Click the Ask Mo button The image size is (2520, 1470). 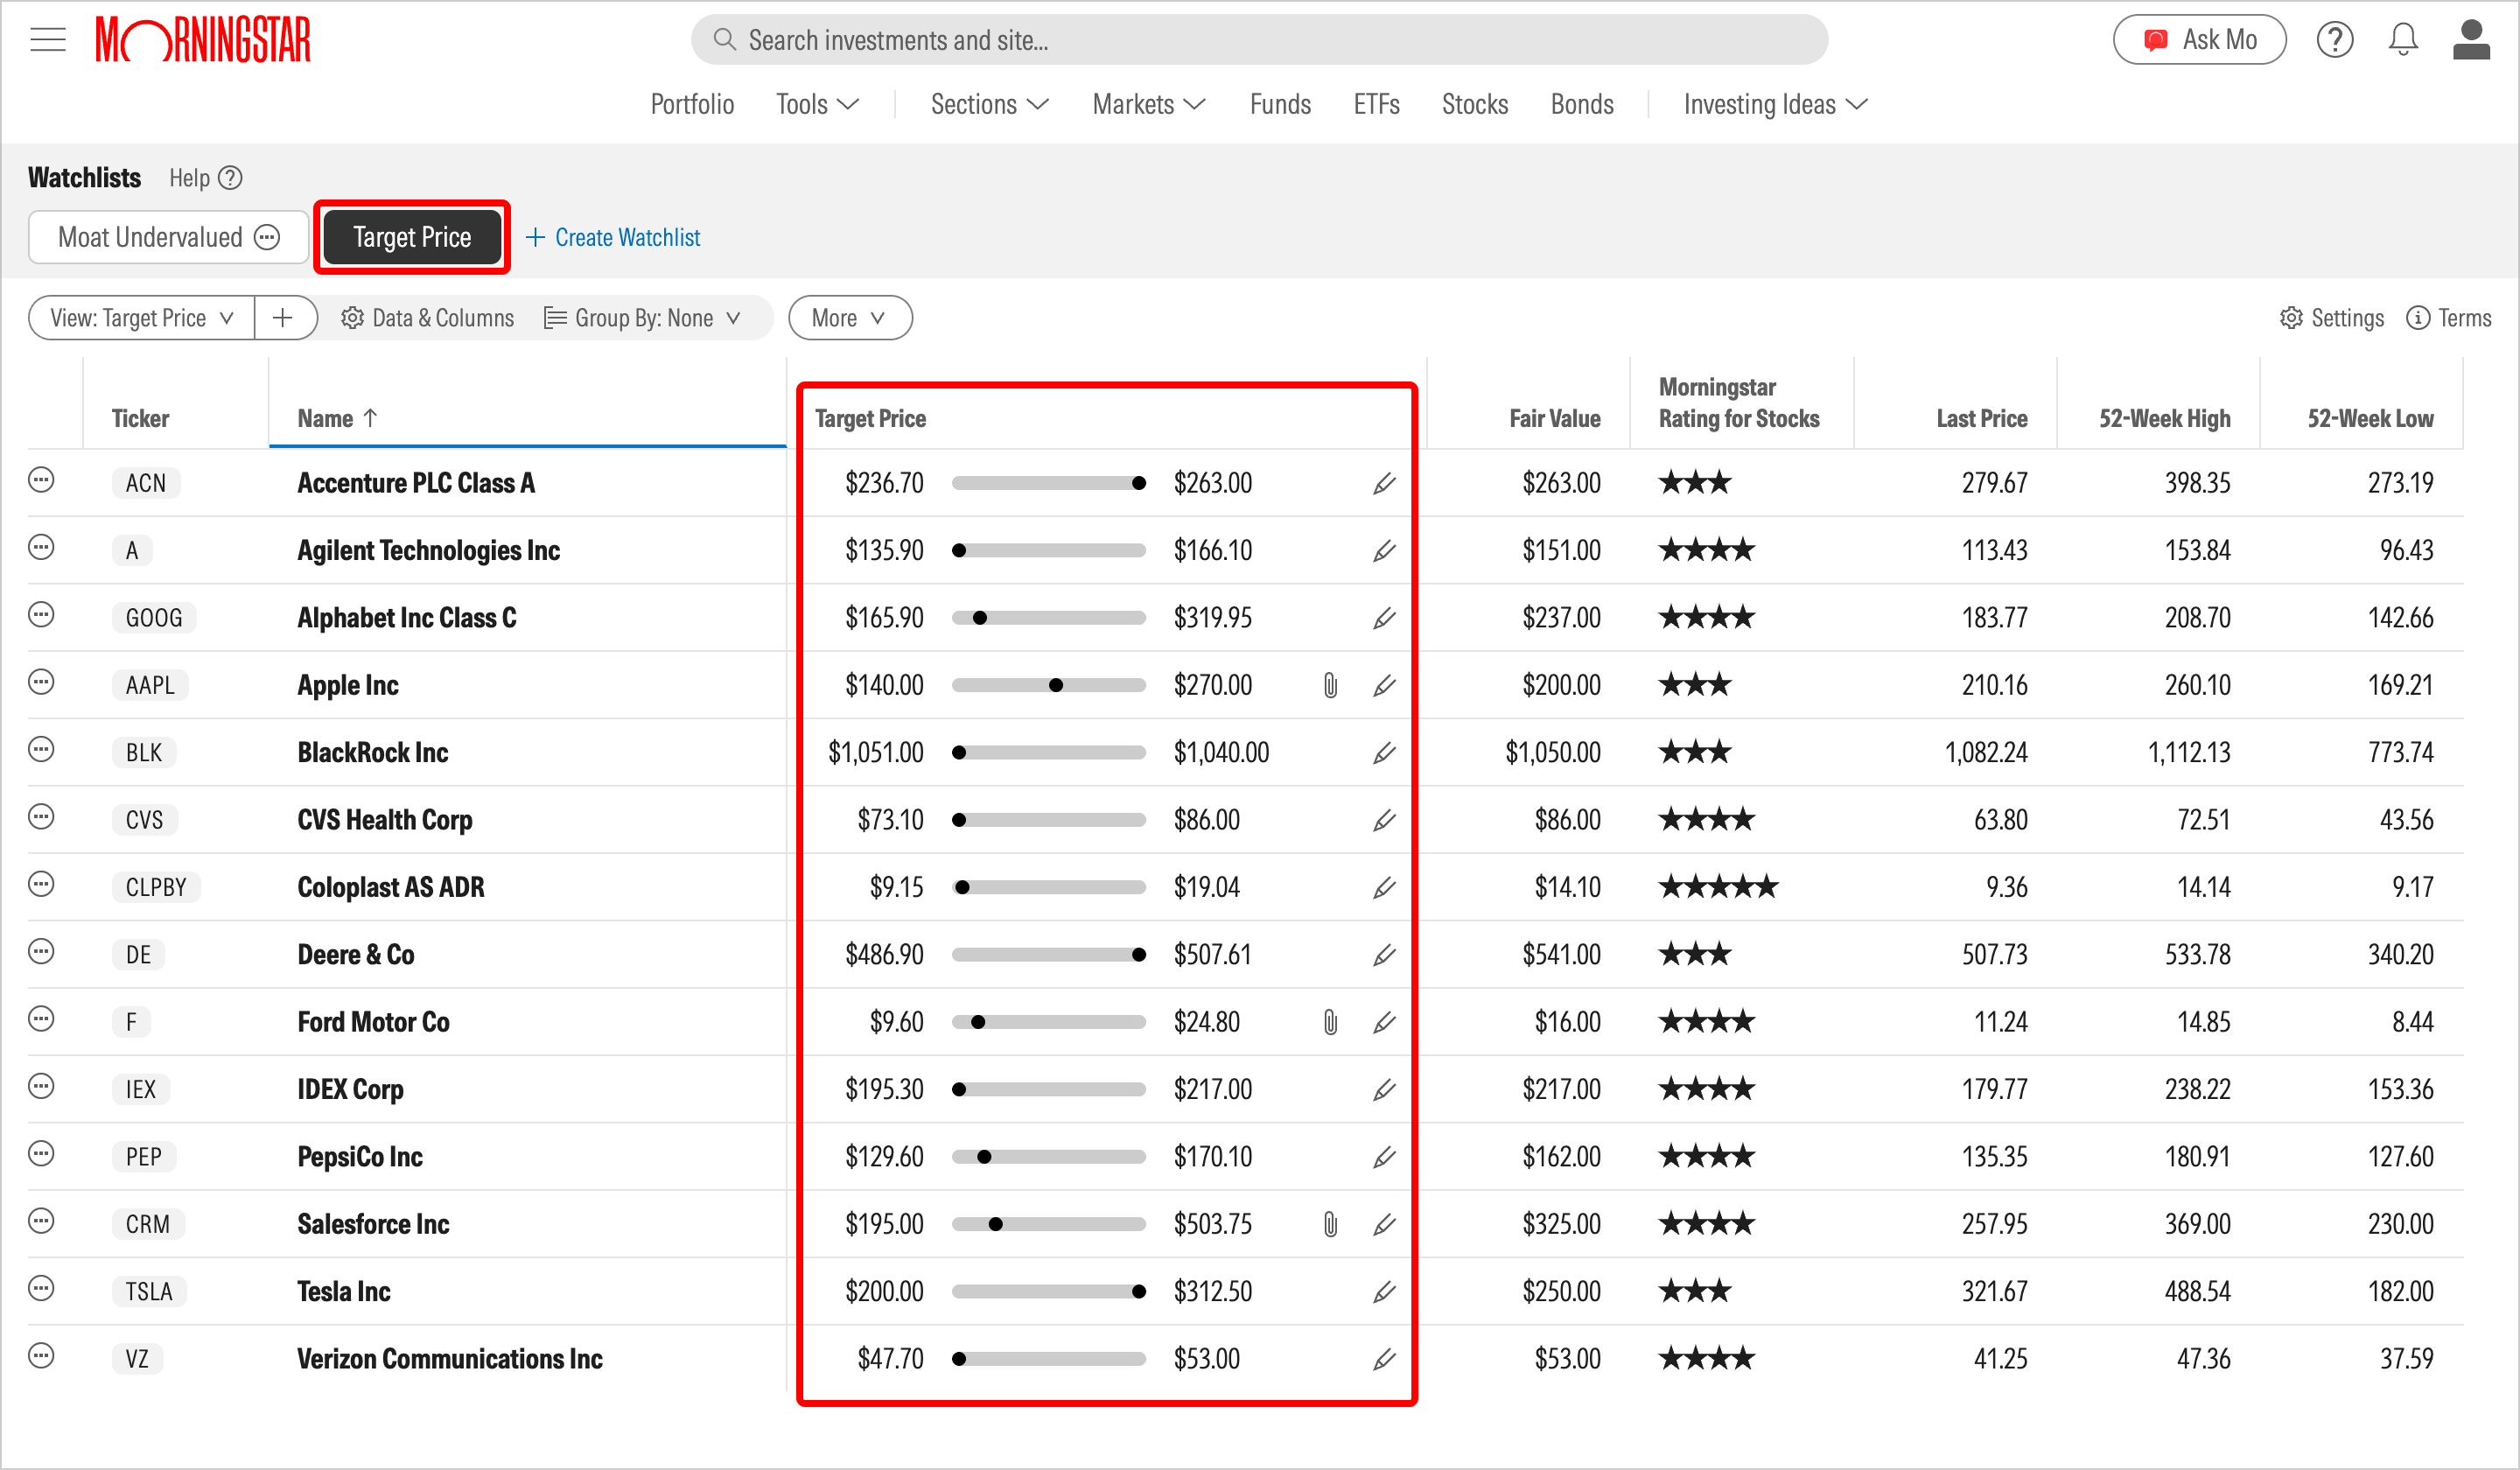(x=2198, y=40)
